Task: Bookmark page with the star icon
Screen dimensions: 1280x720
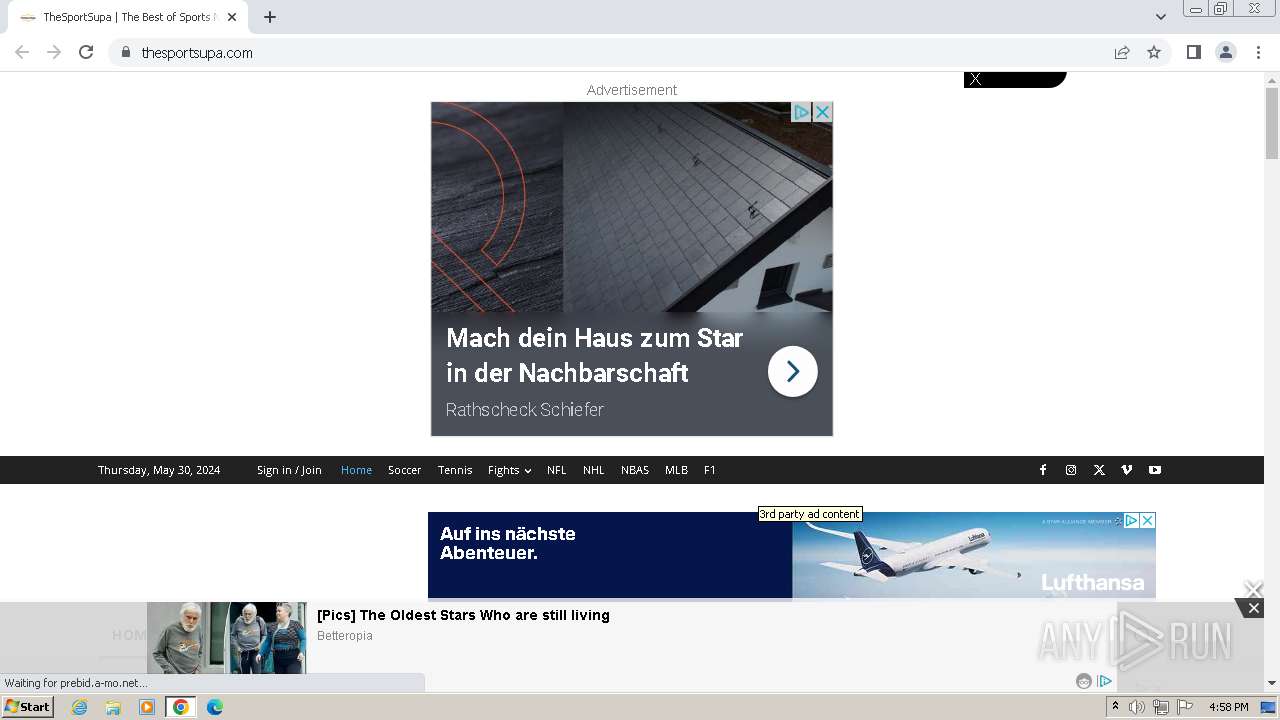Action: (x=1154, y=52)
